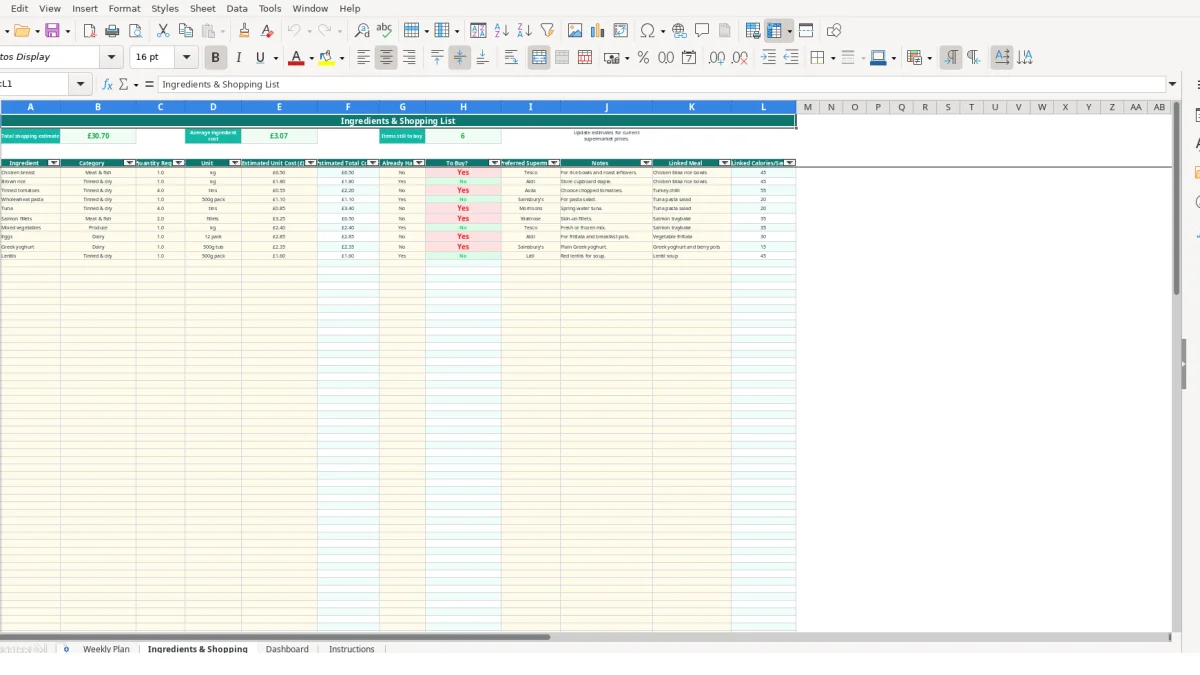Select column M header
Screen dimensions: 1200x675
(808, 107)
